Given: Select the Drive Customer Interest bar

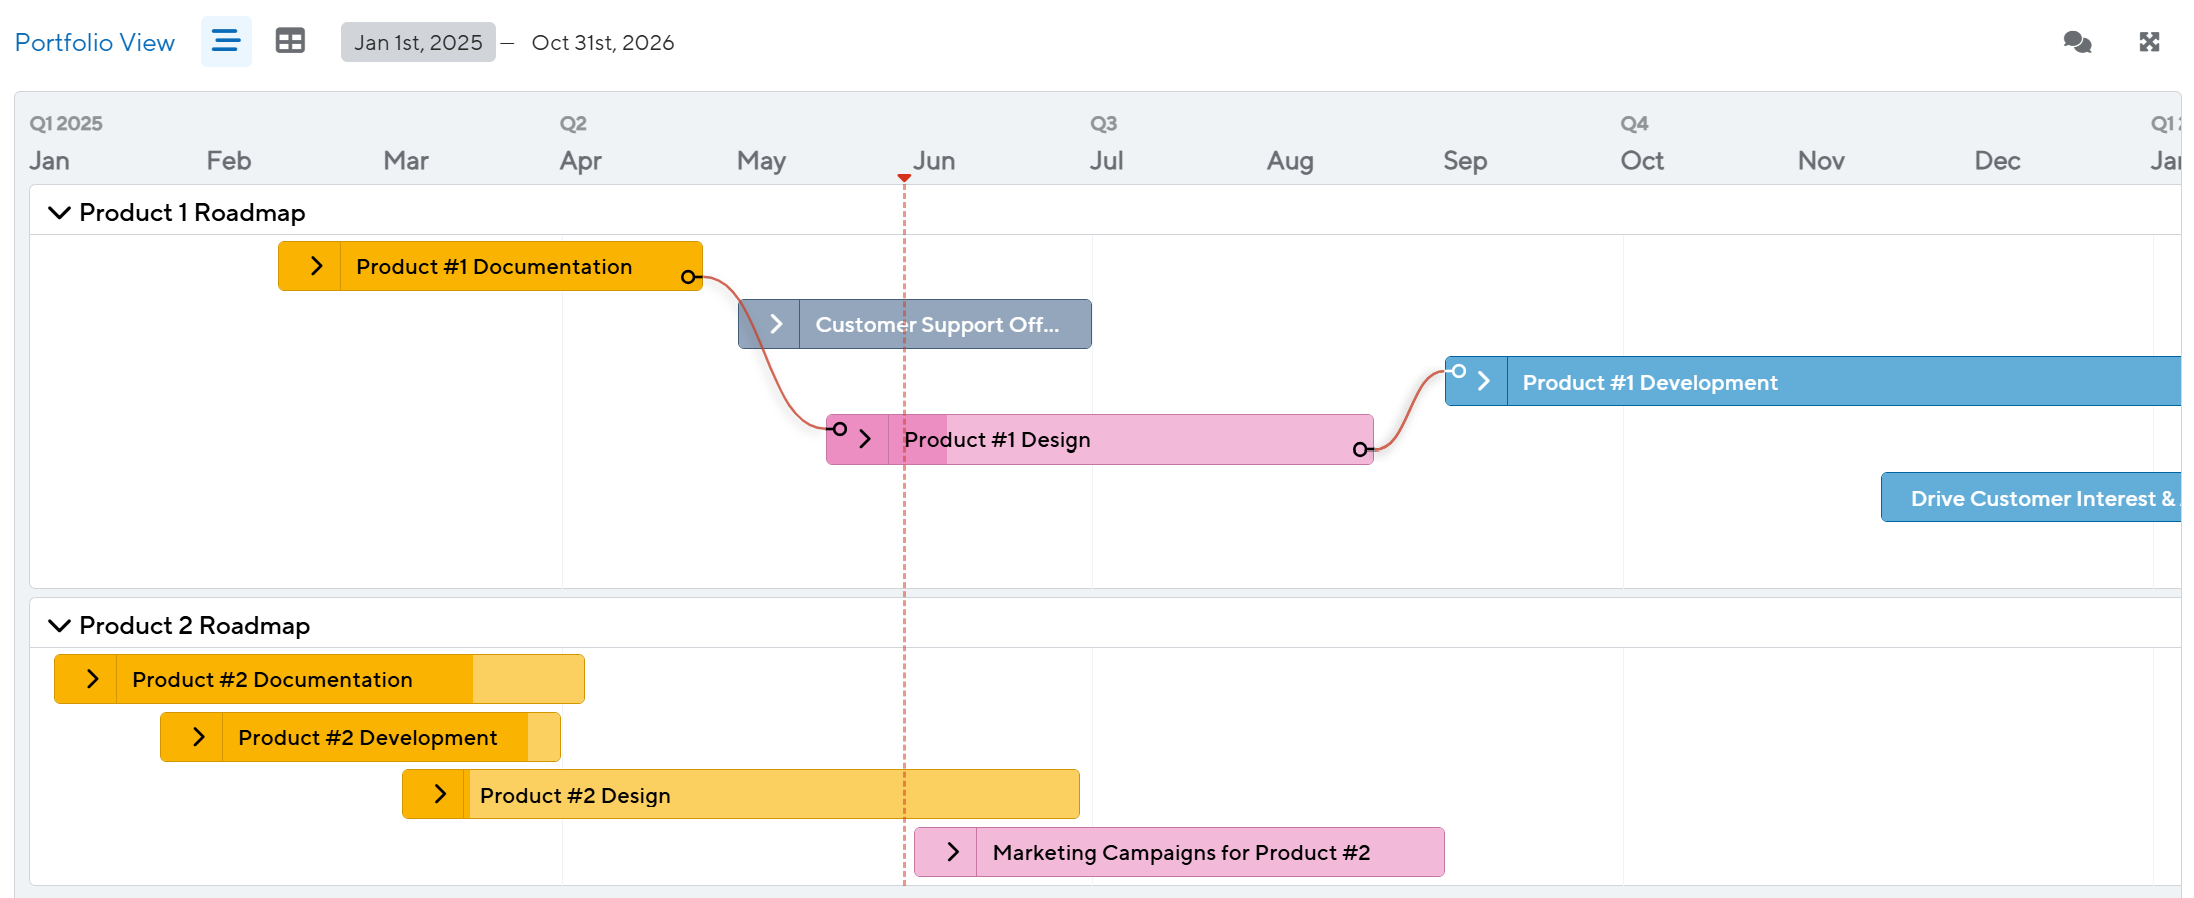Looking at the screenshot, I should coord(2030,498).
